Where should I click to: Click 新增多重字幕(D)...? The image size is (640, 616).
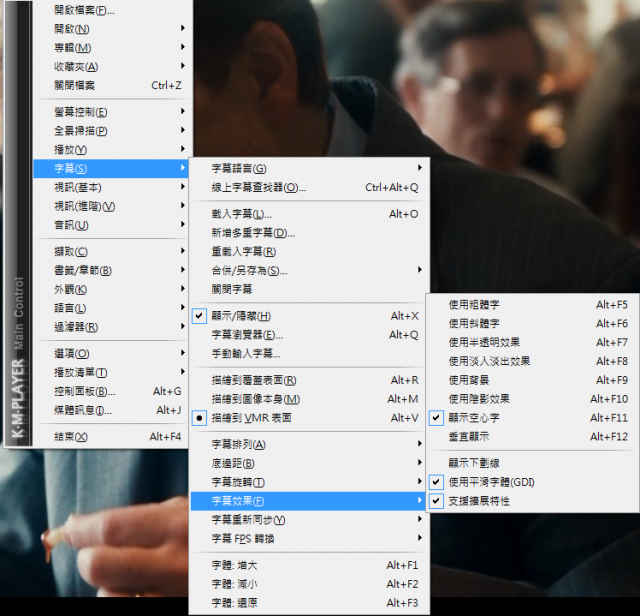pyautogui.click(x=309, y=233)
